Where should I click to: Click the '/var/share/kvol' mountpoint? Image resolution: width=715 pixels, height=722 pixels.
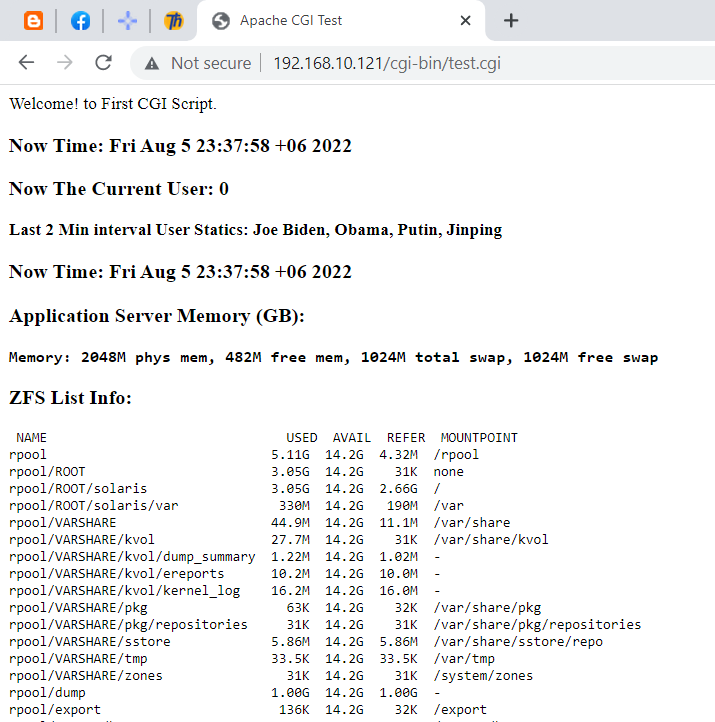tap(491, 540)
